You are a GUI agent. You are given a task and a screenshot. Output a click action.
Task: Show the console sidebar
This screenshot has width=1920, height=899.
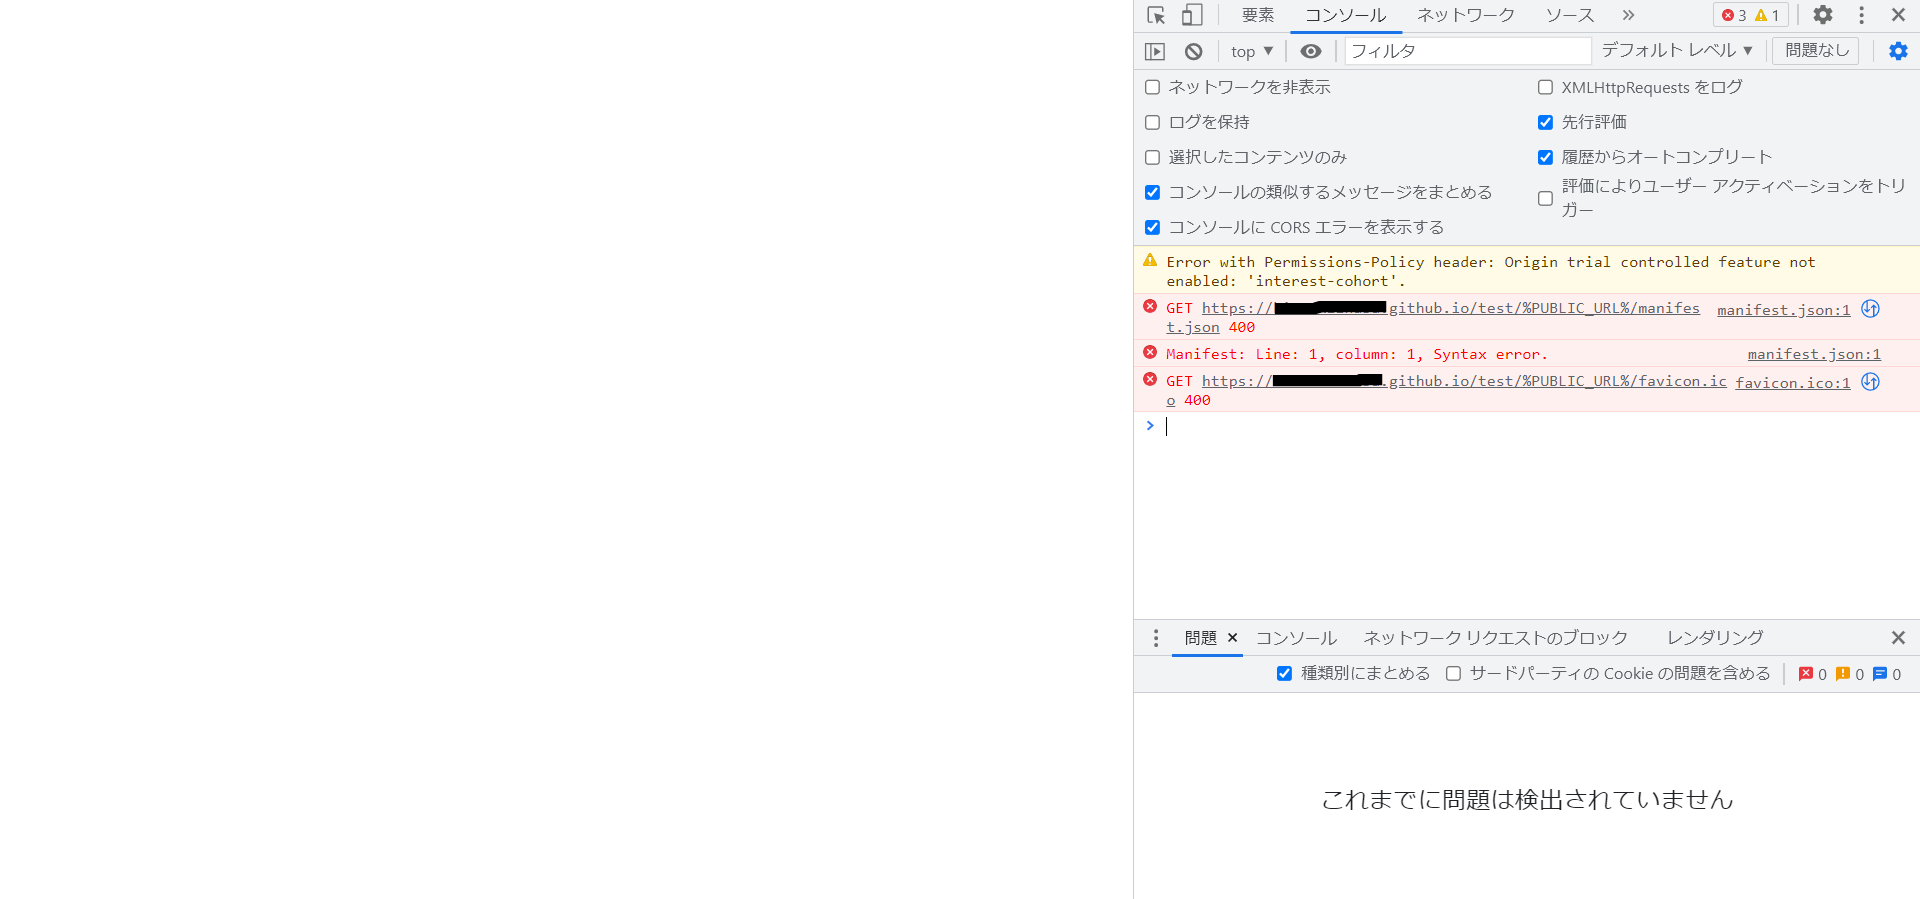coord(1155,51)
